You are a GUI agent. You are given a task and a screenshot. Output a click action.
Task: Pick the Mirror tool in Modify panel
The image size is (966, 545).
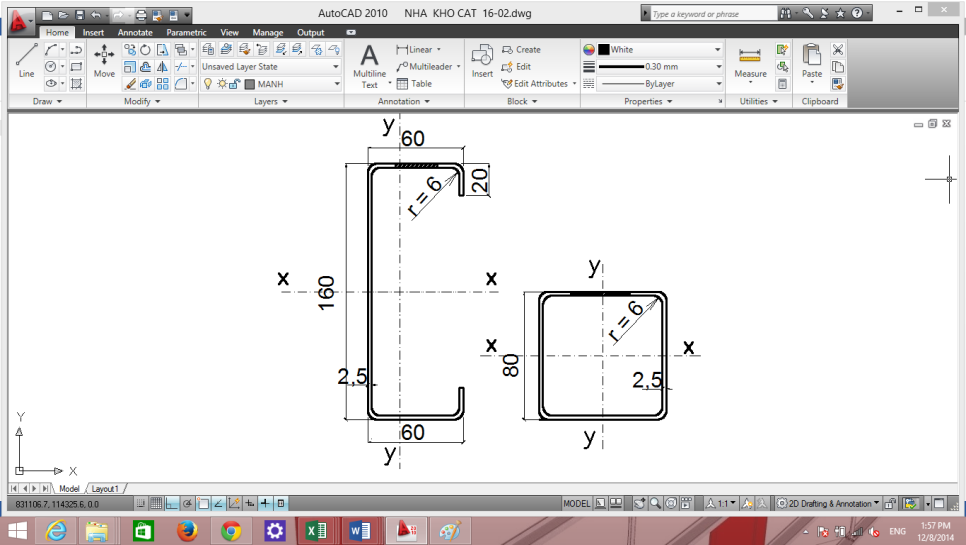(x=162, y=67)
